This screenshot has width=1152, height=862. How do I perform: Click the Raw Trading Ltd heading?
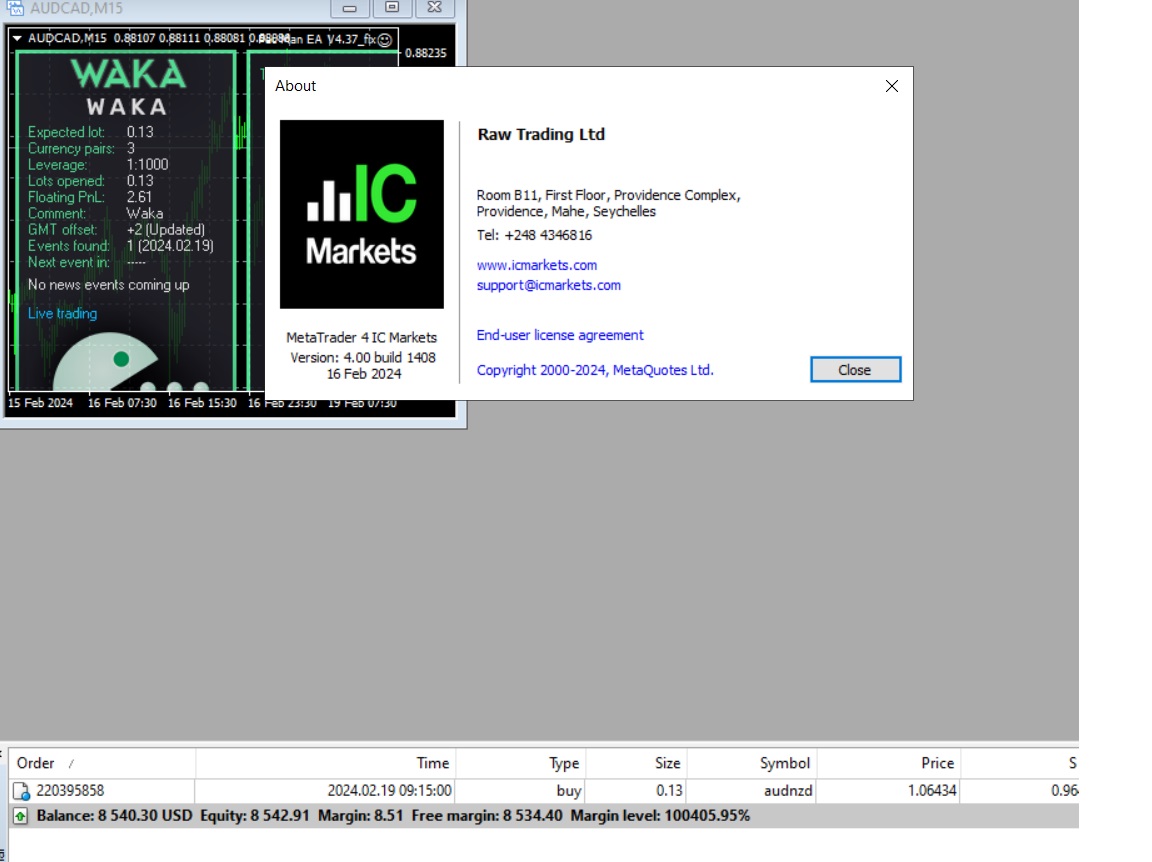[x=541, y=134]
